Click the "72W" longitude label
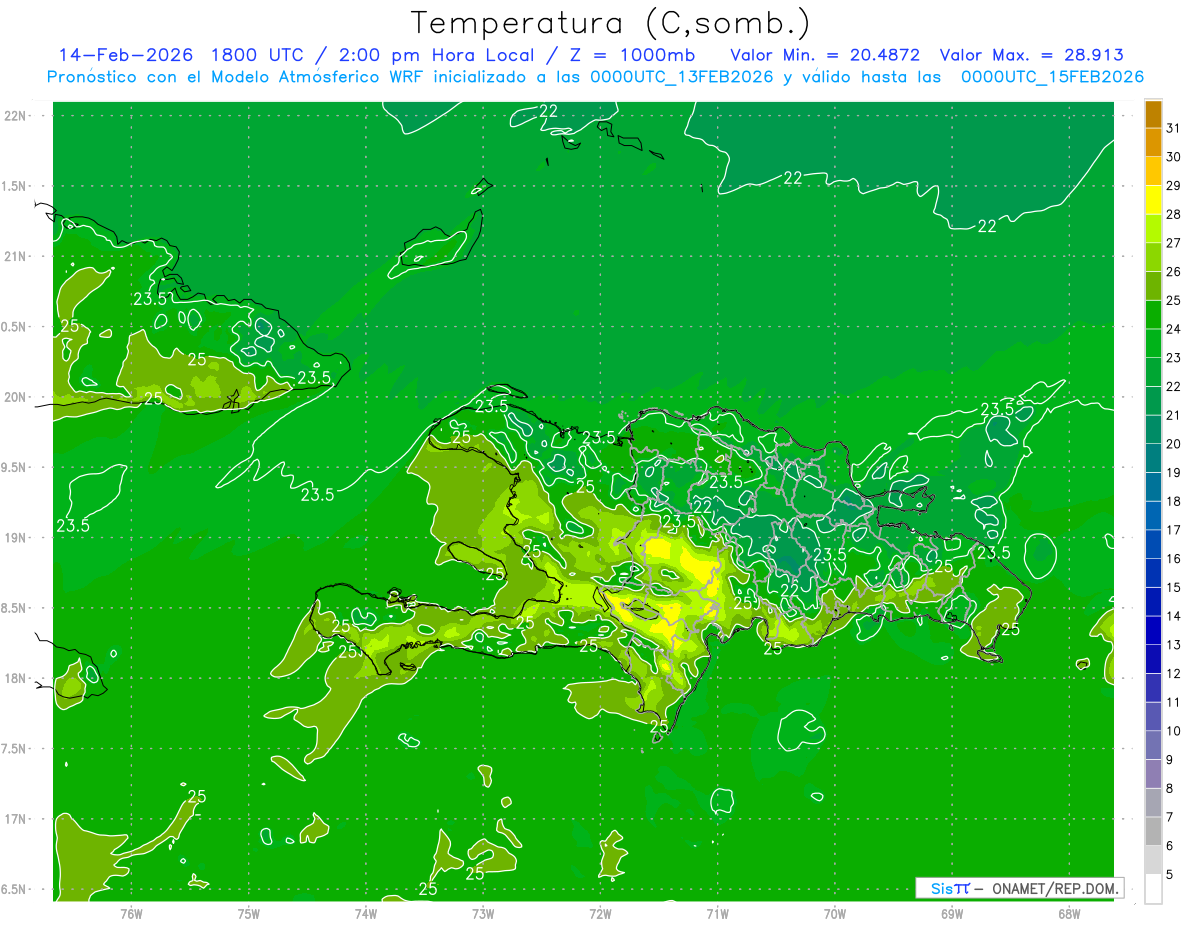 [600, 913]
